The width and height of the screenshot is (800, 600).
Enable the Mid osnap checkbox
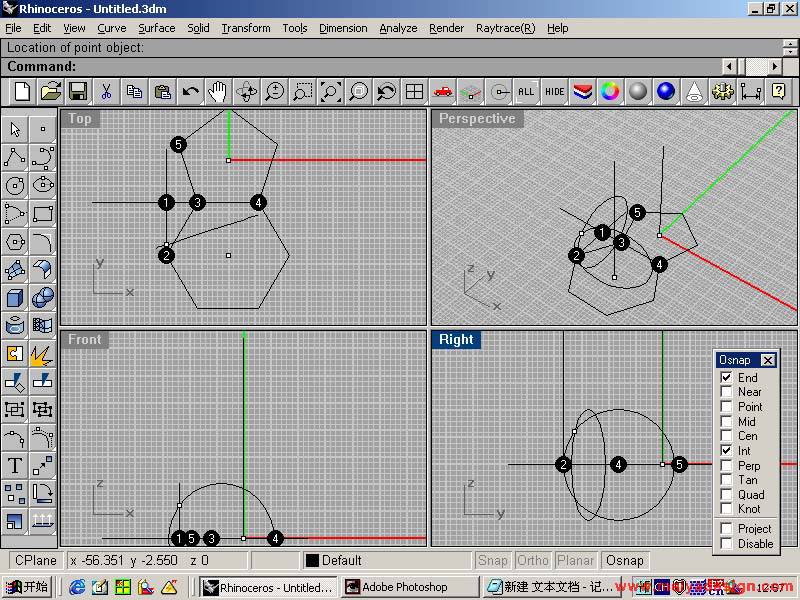727,422
